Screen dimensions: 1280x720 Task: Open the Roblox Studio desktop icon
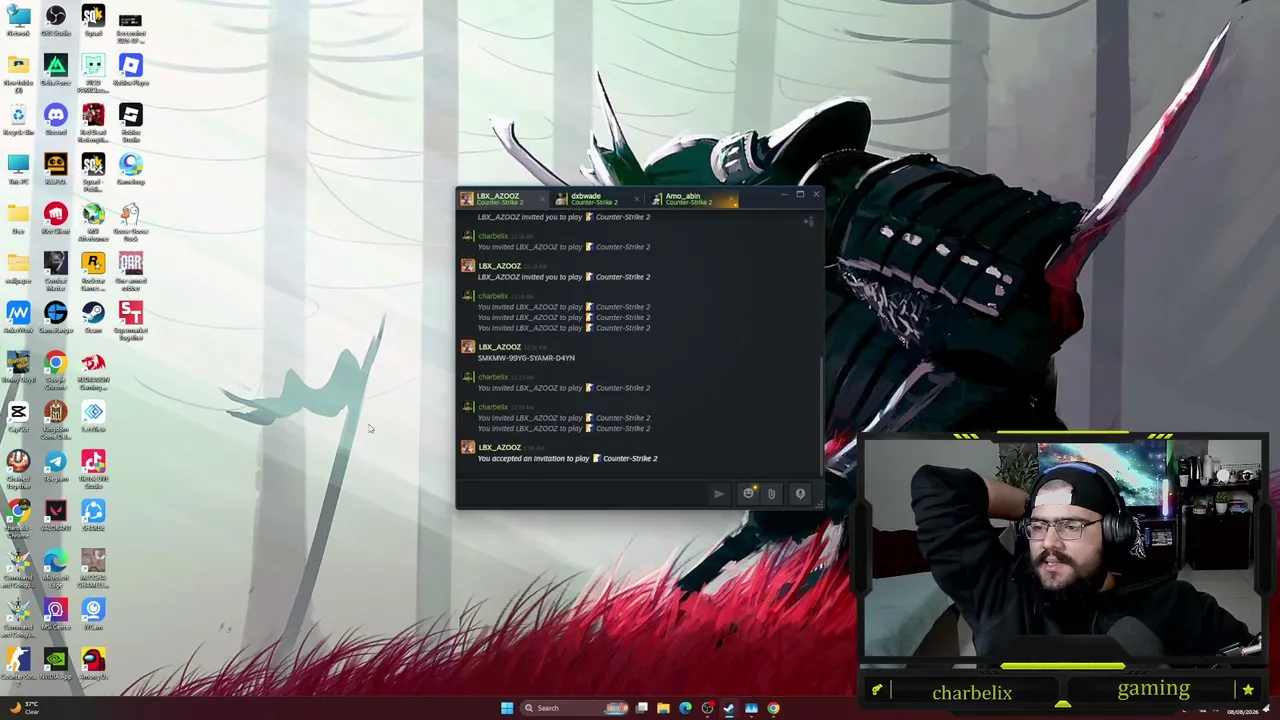130,121
